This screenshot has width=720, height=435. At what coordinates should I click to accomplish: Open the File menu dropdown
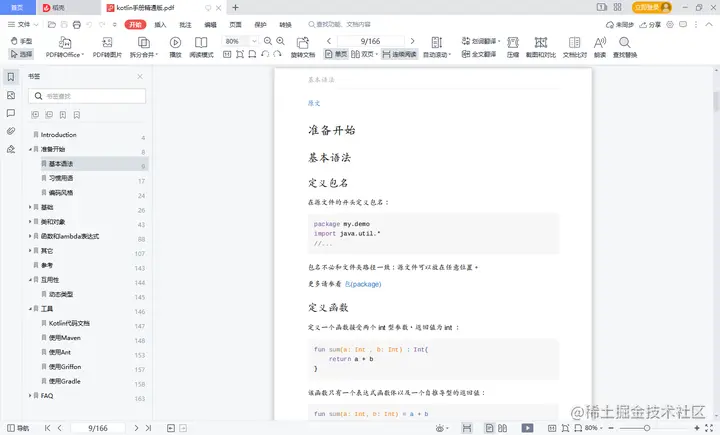(x=23, y=24)
